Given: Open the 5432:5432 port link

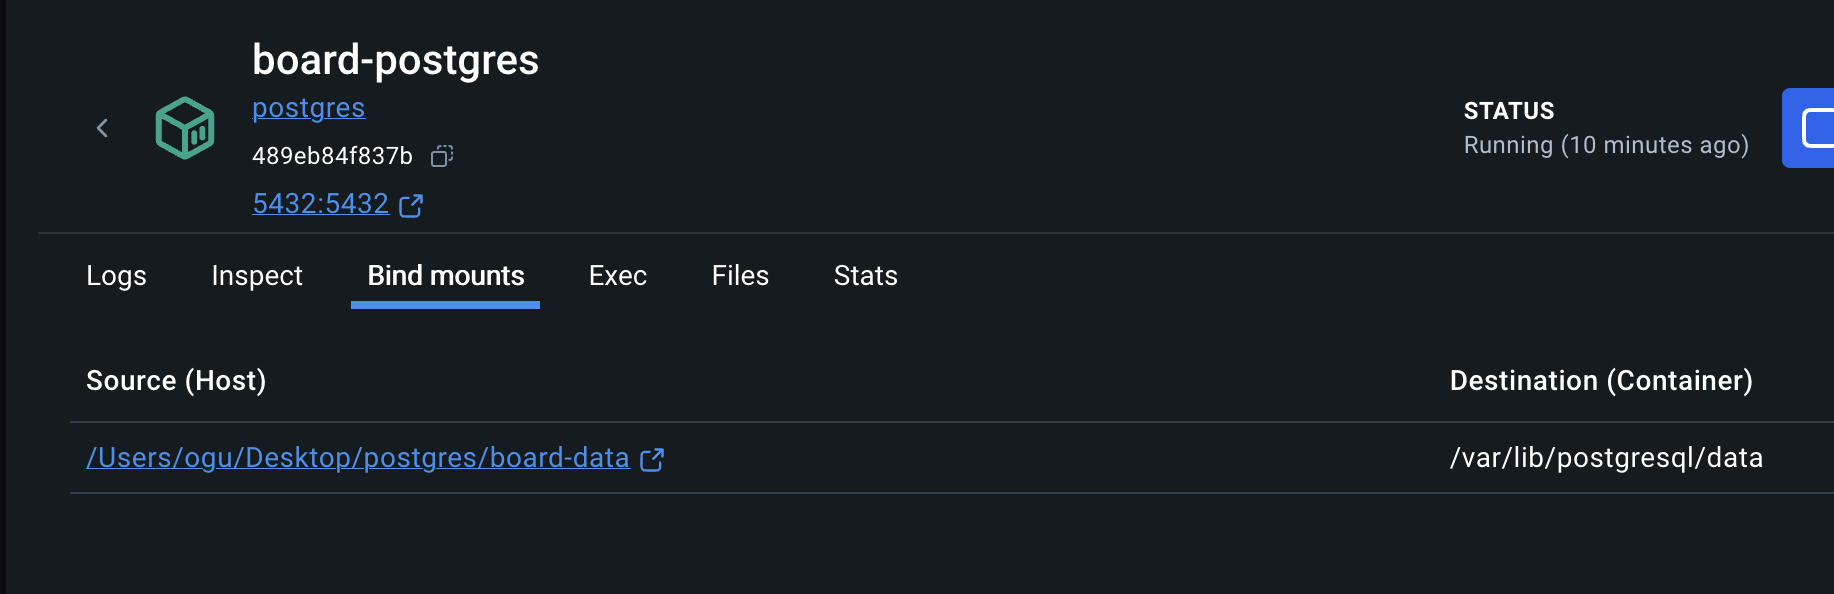Looking at the screenshot, I should pyautogui.click(x=320, y=204).
